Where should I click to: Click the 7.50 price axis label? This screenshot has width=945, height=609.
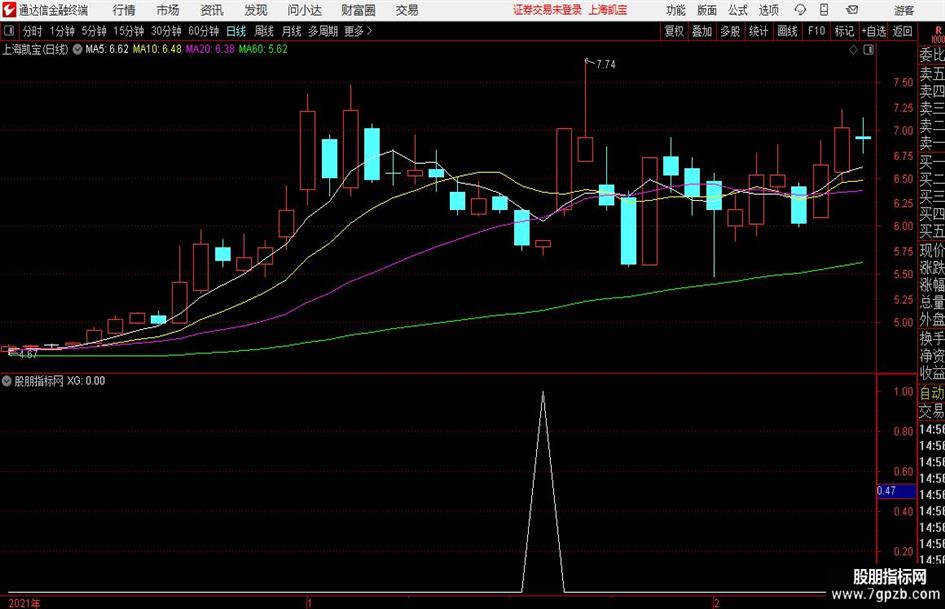tap(903, 83)
